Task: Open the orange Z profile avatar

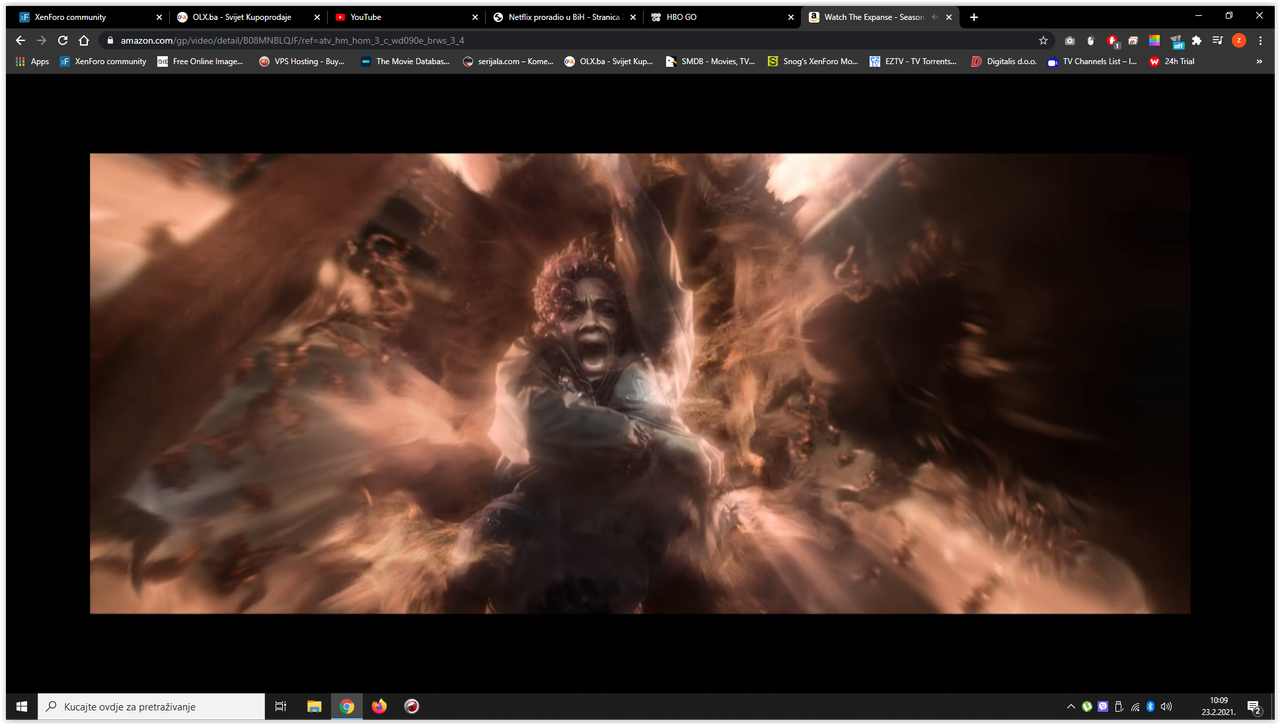Action: point(1239,41)
